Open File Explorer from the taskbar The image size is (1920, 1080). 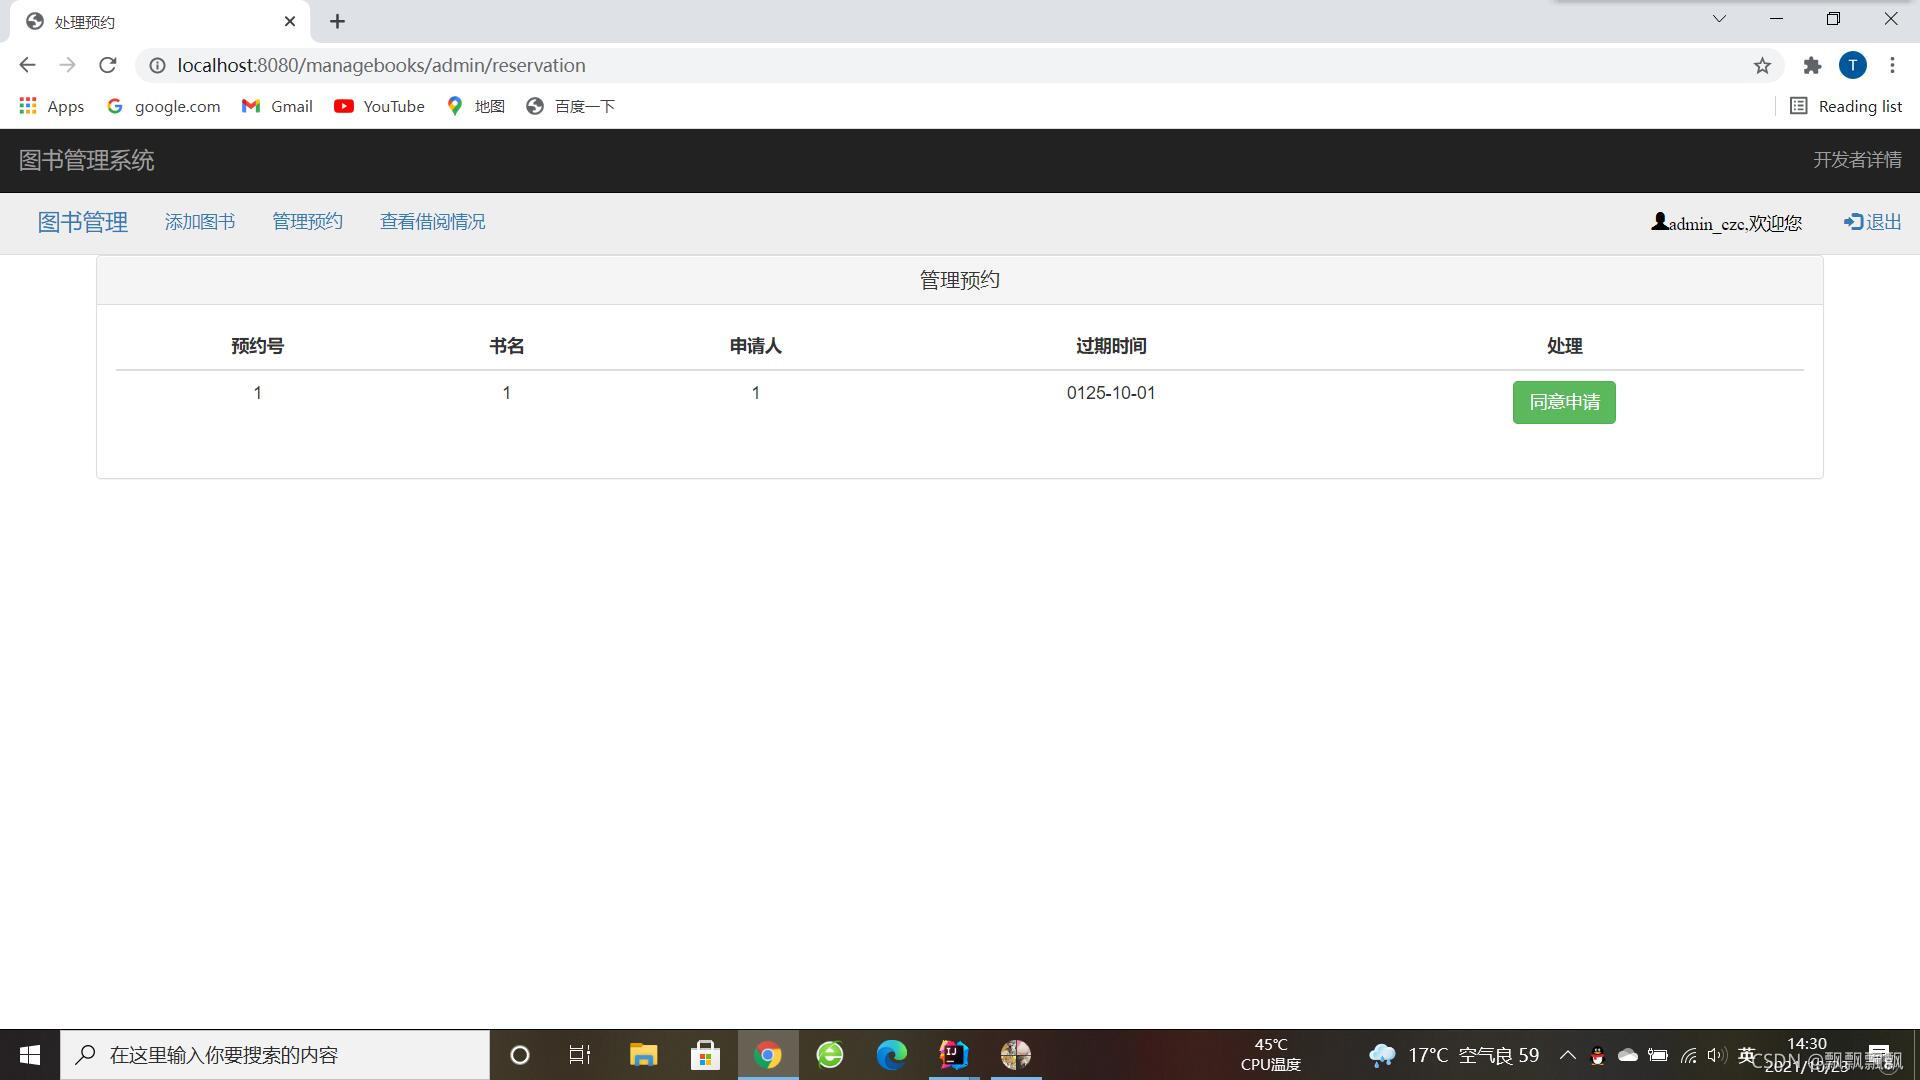tap(643, 1055)
